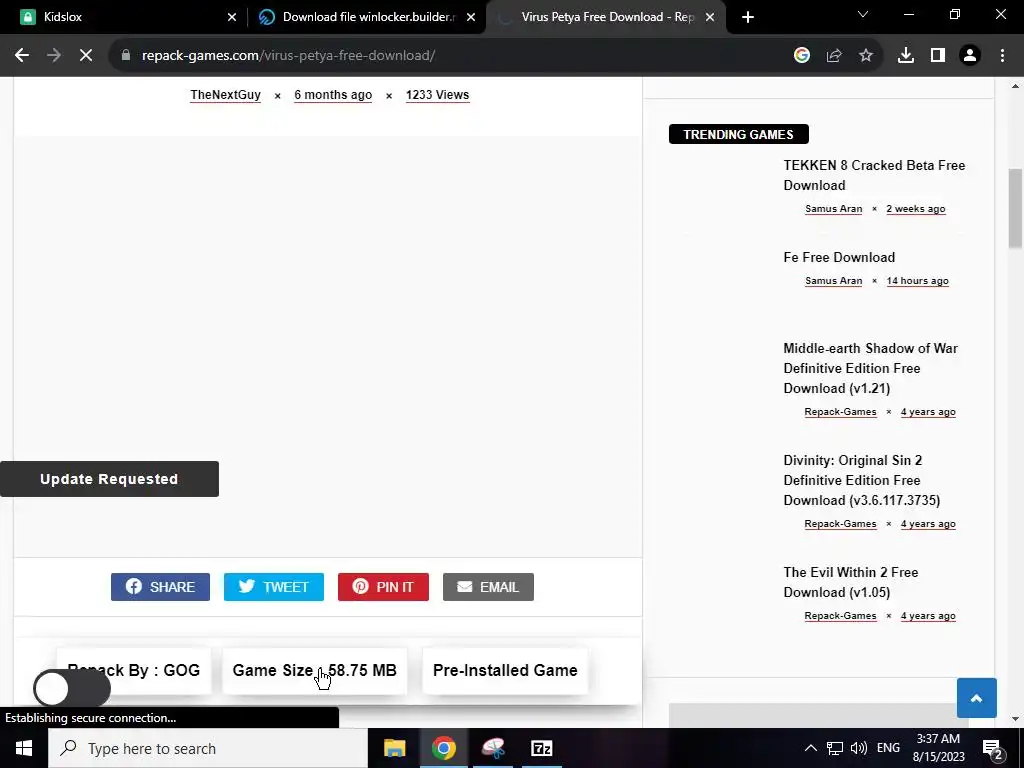Open the taskbar app beside Chrome

point(493,748)
